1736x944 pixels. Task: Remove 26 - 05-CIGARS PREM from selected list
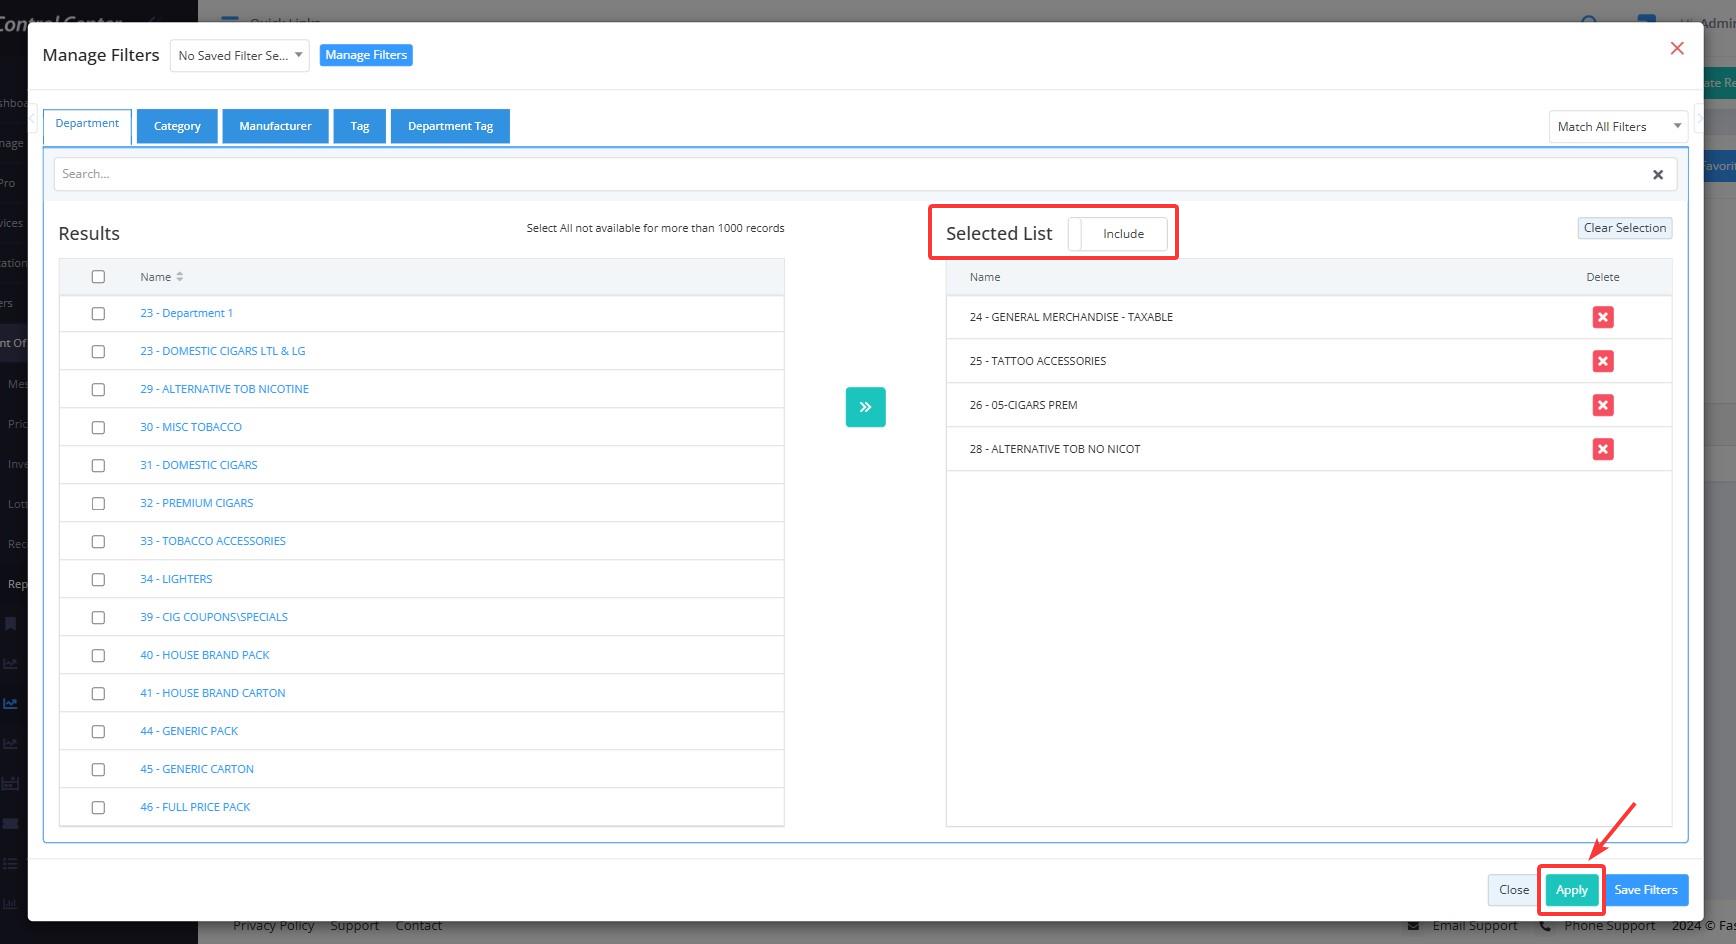pyautogui.click(x=1602, y=405)
